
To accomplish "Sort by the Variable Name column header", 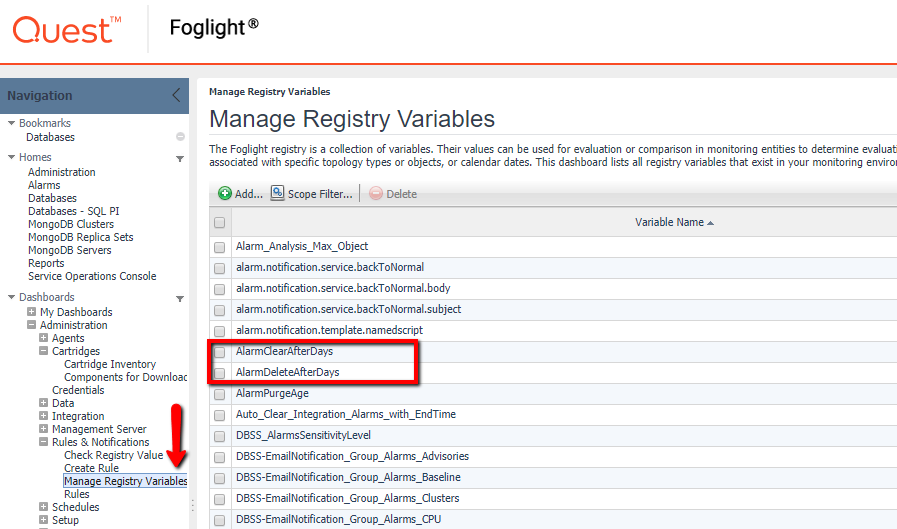I will click(674, 222).
